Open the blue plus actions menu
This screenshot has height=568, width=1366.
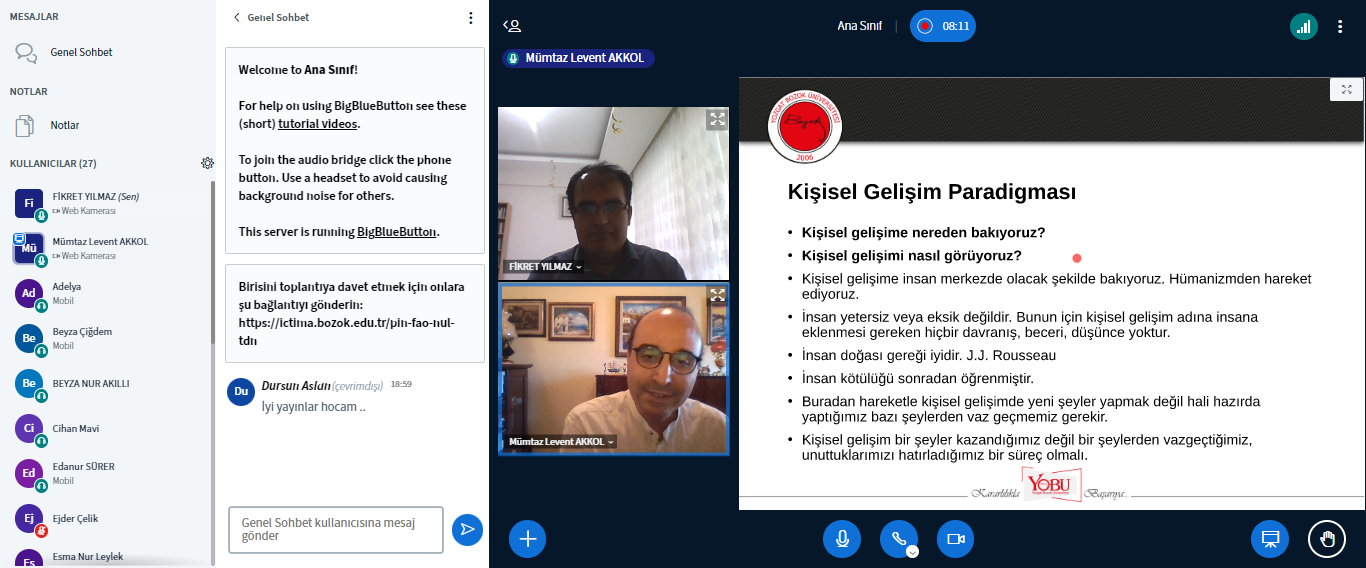[x=528, y=539]
